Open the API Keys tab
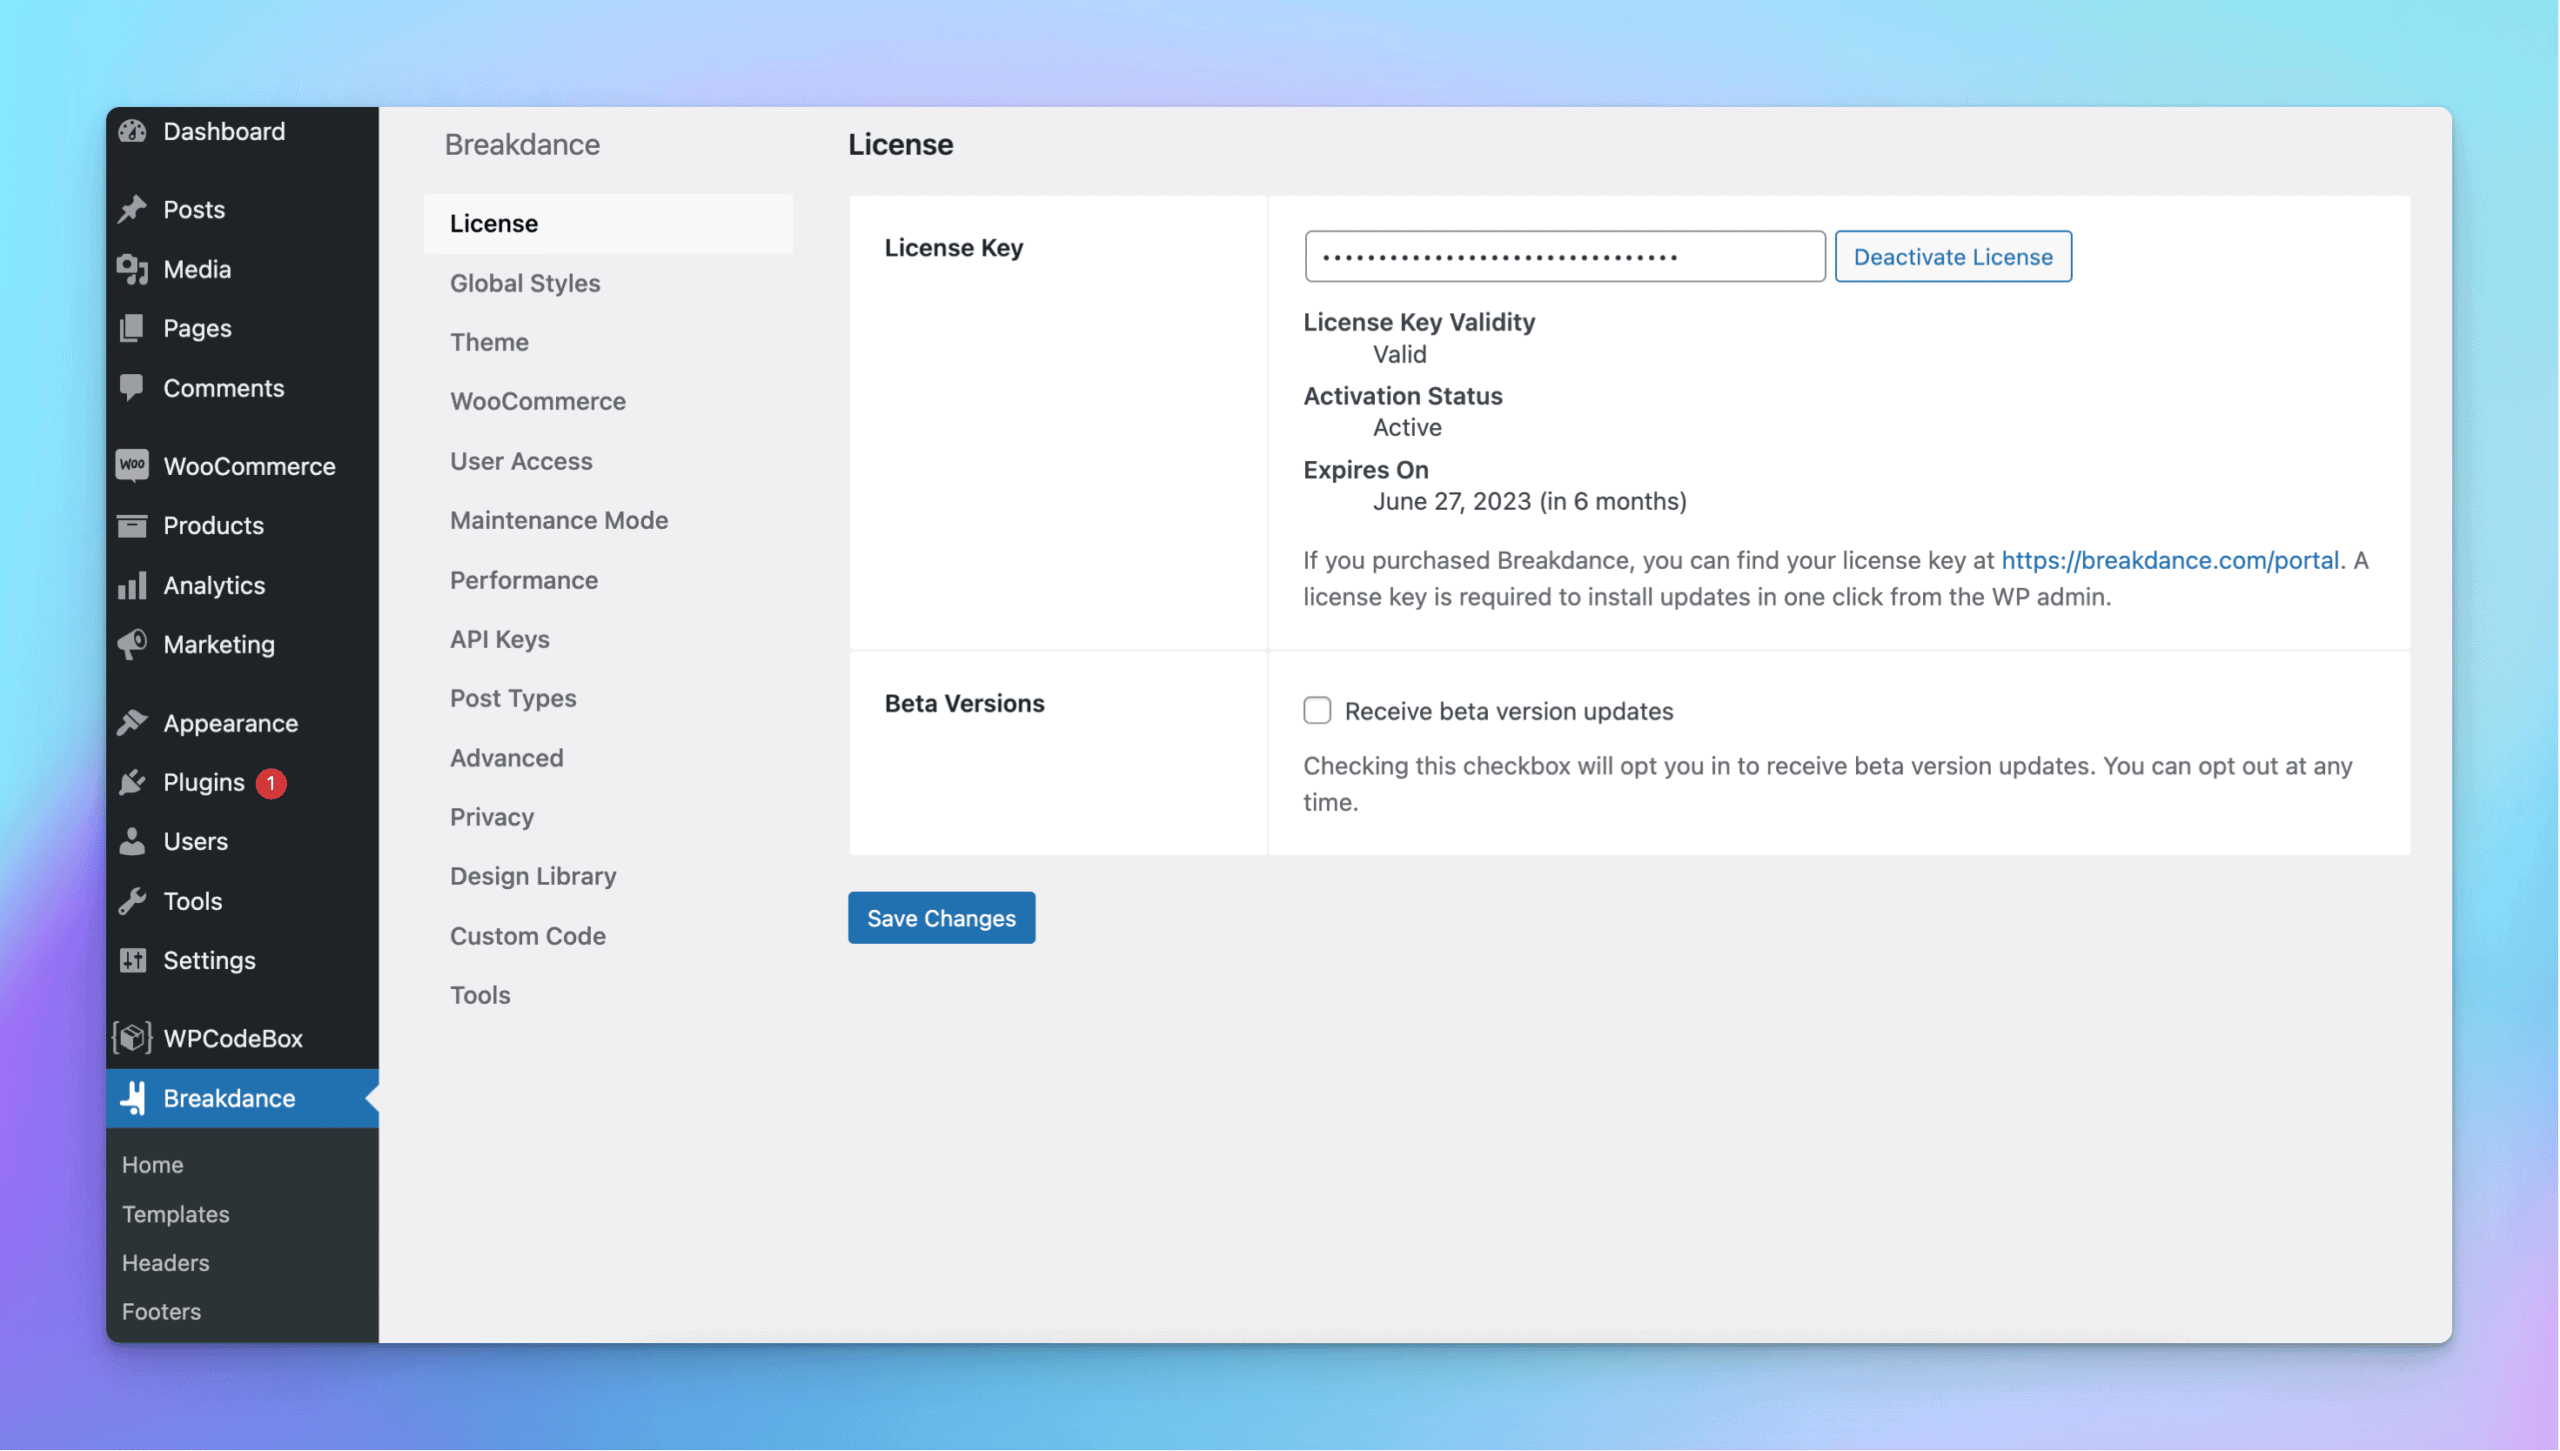 608,639
